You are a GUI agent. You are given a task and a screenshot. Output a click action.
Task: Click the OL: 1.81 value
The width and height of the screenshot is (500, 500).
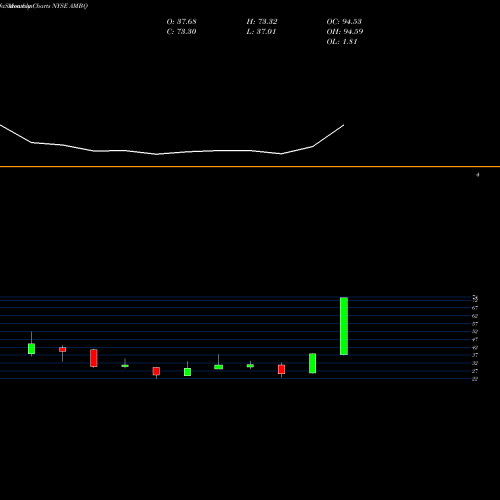tap(342, 41)
